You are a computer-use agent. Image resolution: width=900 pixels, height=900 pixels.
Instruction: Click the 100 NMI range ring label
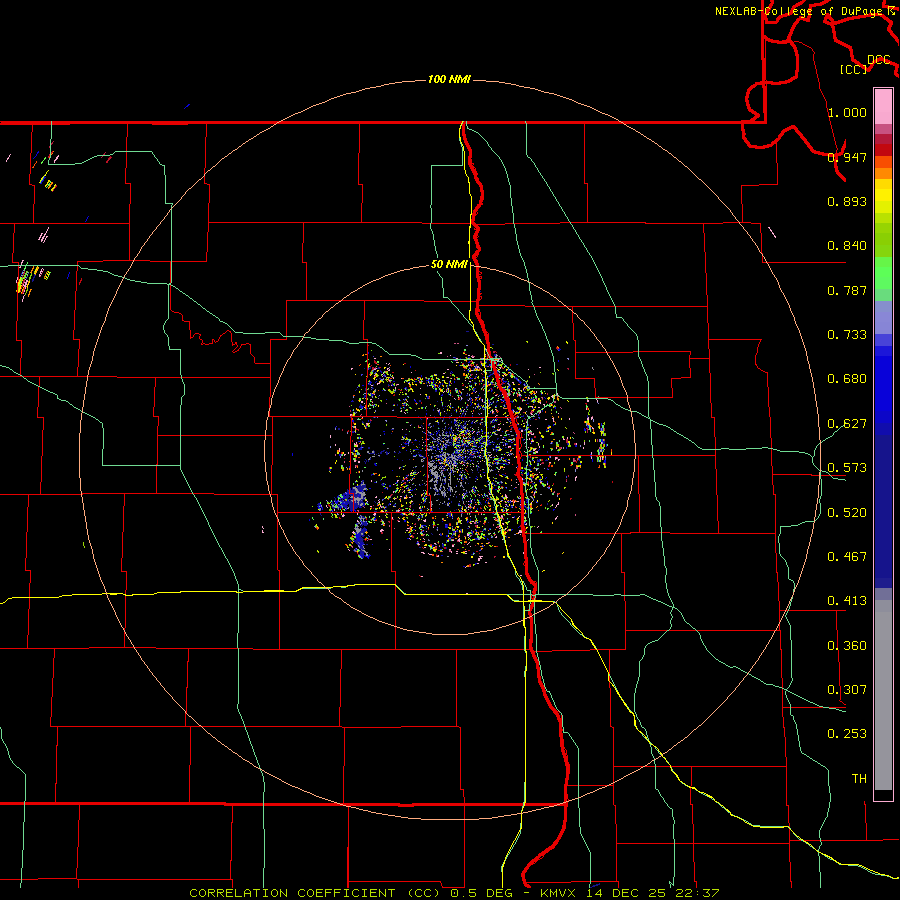[449, 79]
